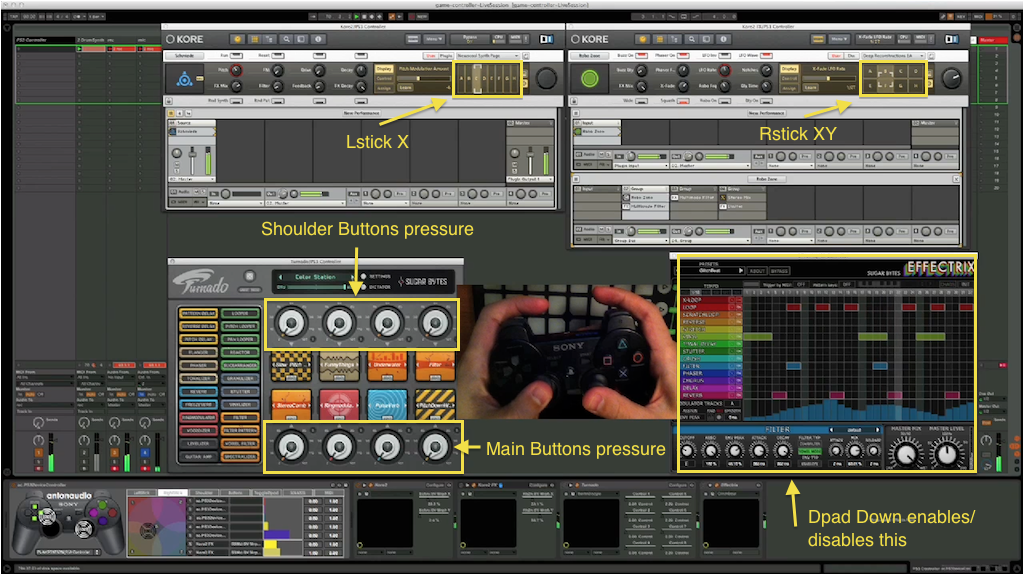
Task: Click the grid view icon in right KORE toolbar
Action: click(x=660, y=39)
